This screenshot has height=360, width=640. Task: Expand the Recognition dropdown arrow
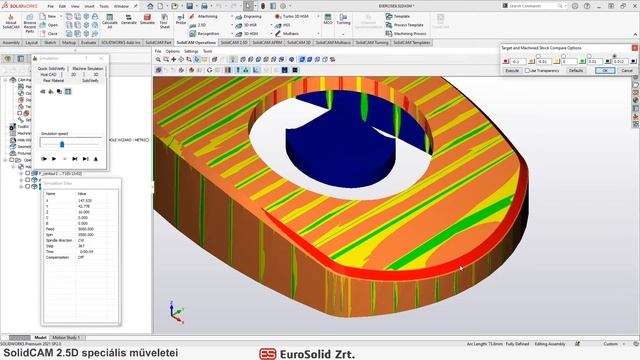(x=232, y=33)
